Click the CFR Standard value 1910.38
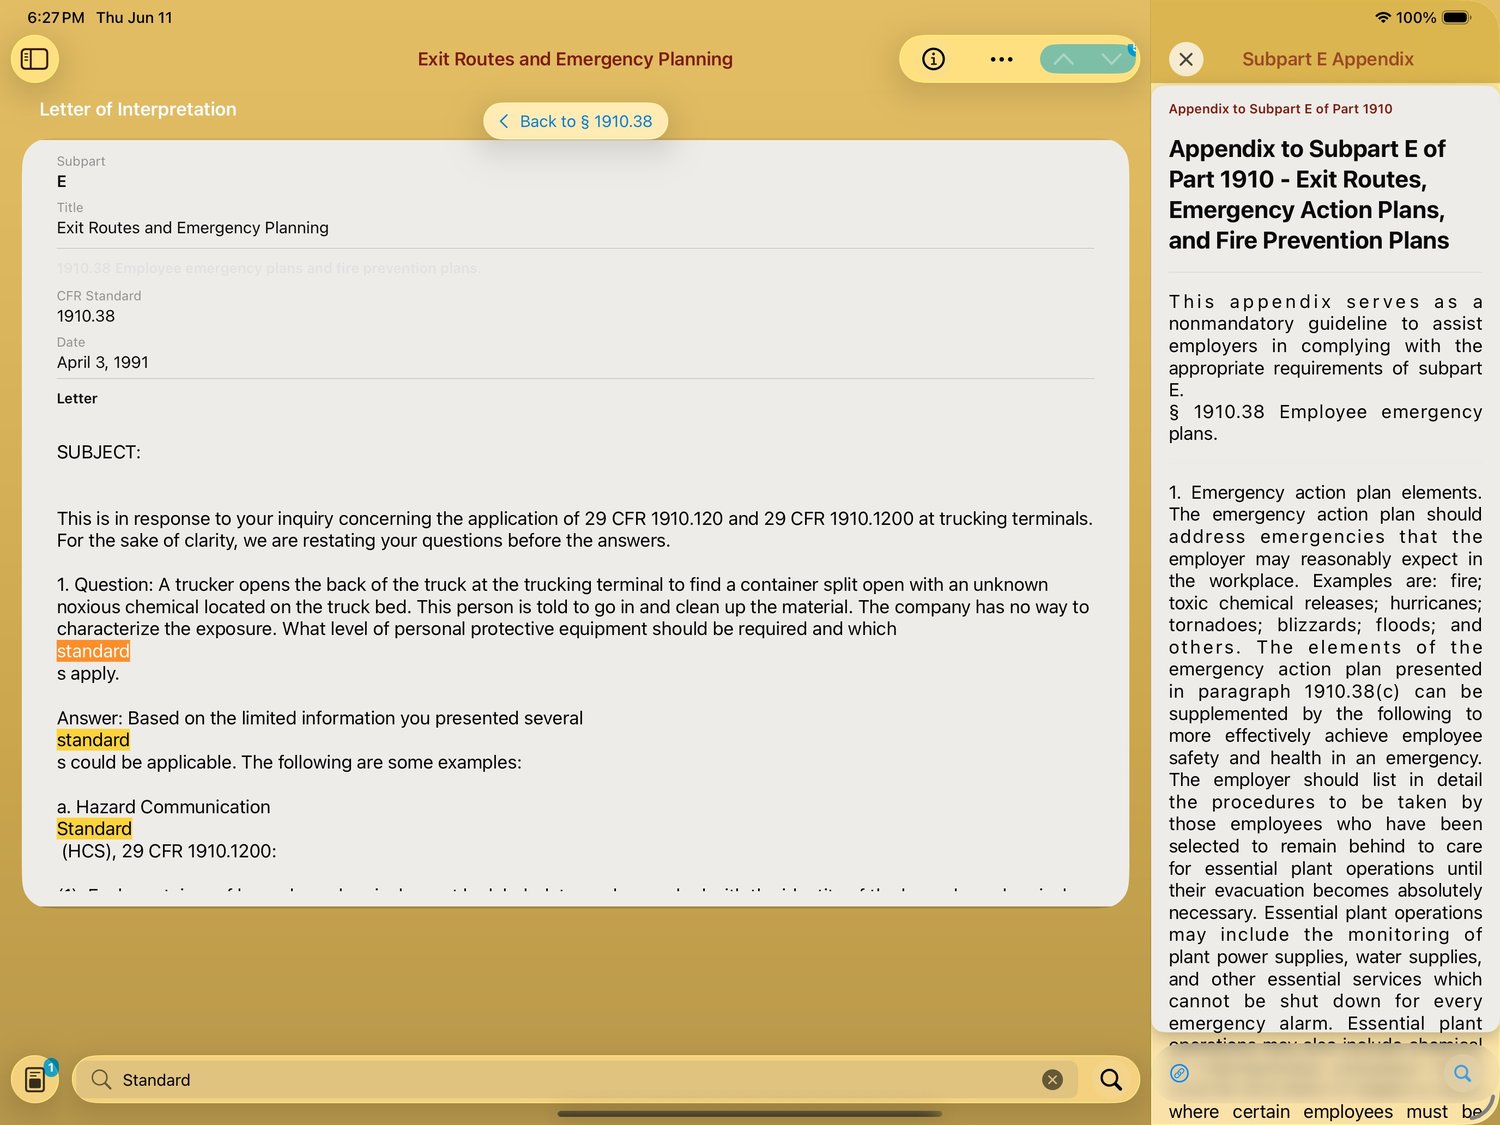1500x1125 pixels. 86,316
